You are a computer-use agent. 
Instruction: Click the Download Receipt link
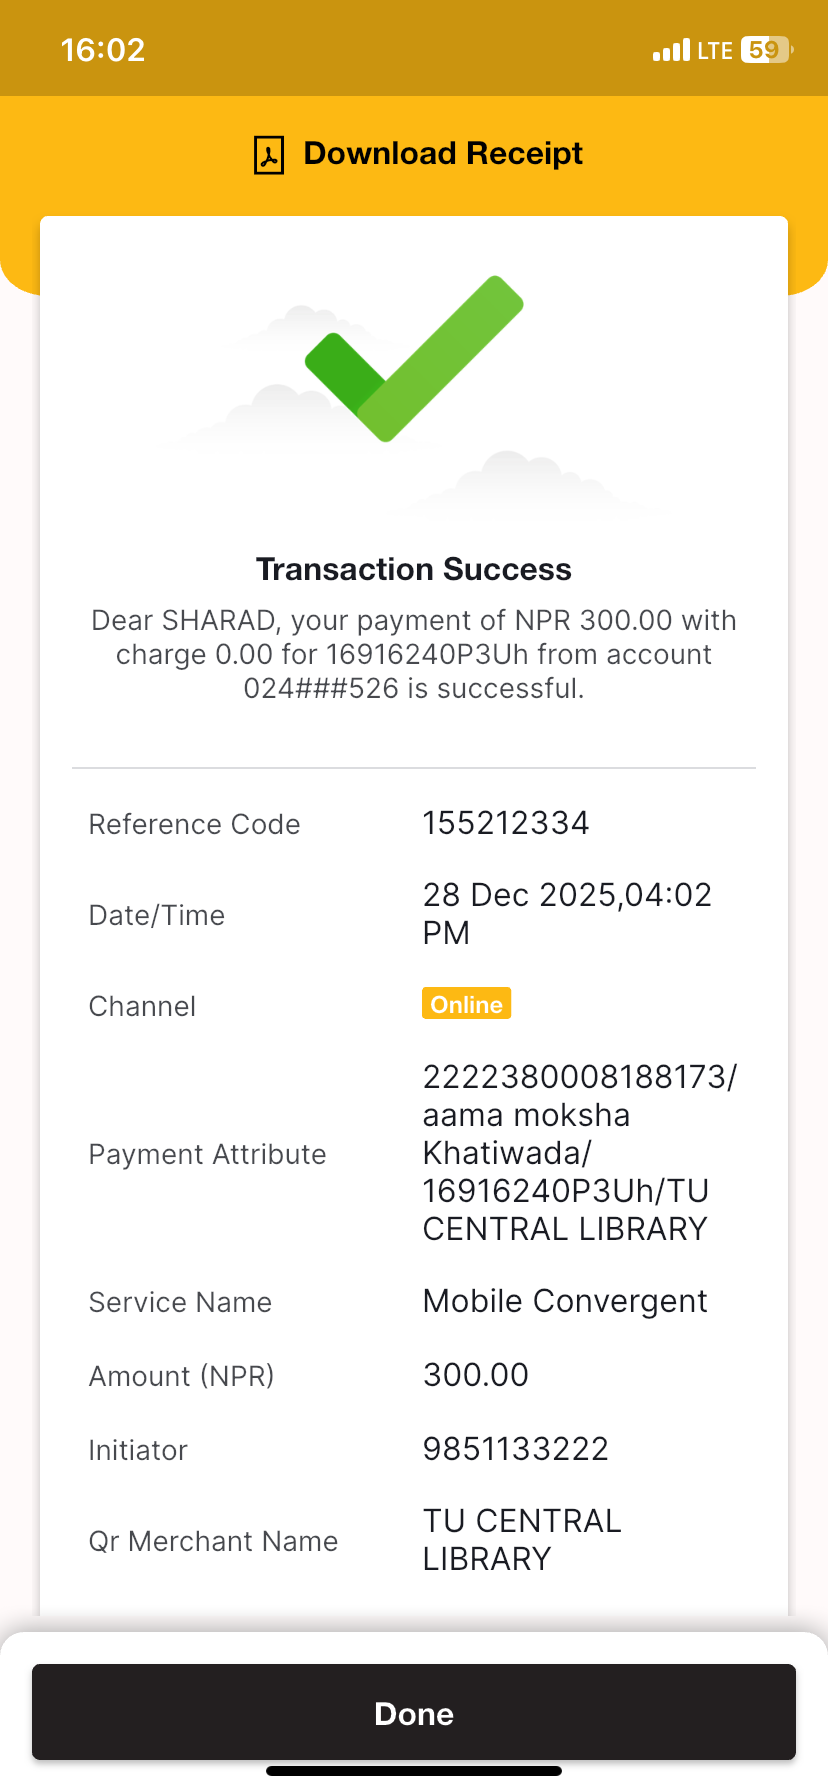[442, 154]
